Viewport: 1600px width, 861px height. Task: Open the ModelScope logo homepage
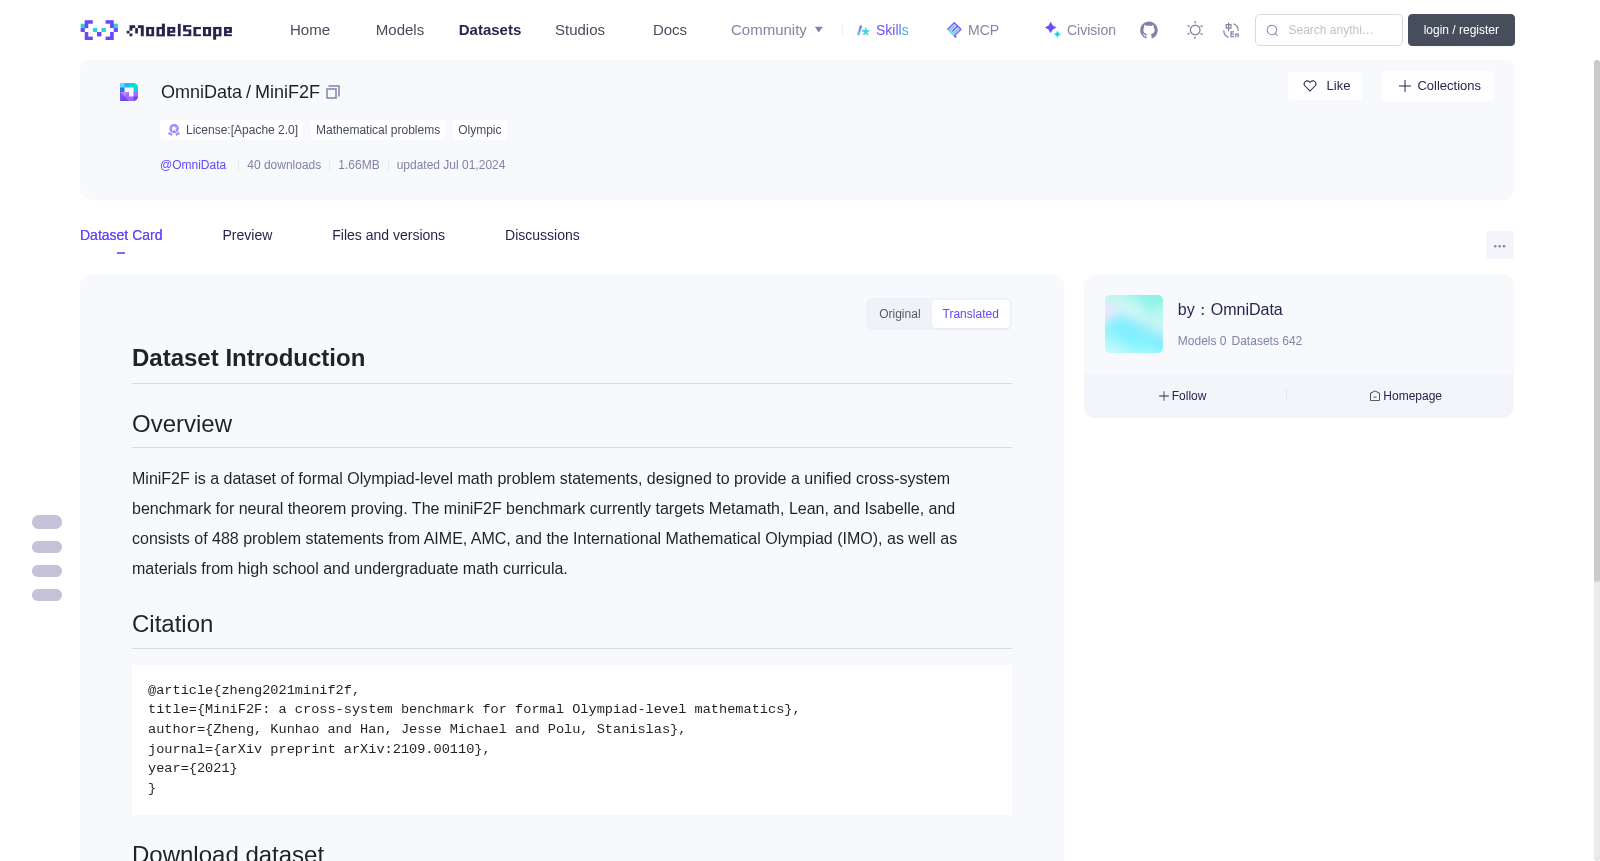coord(157,30)
